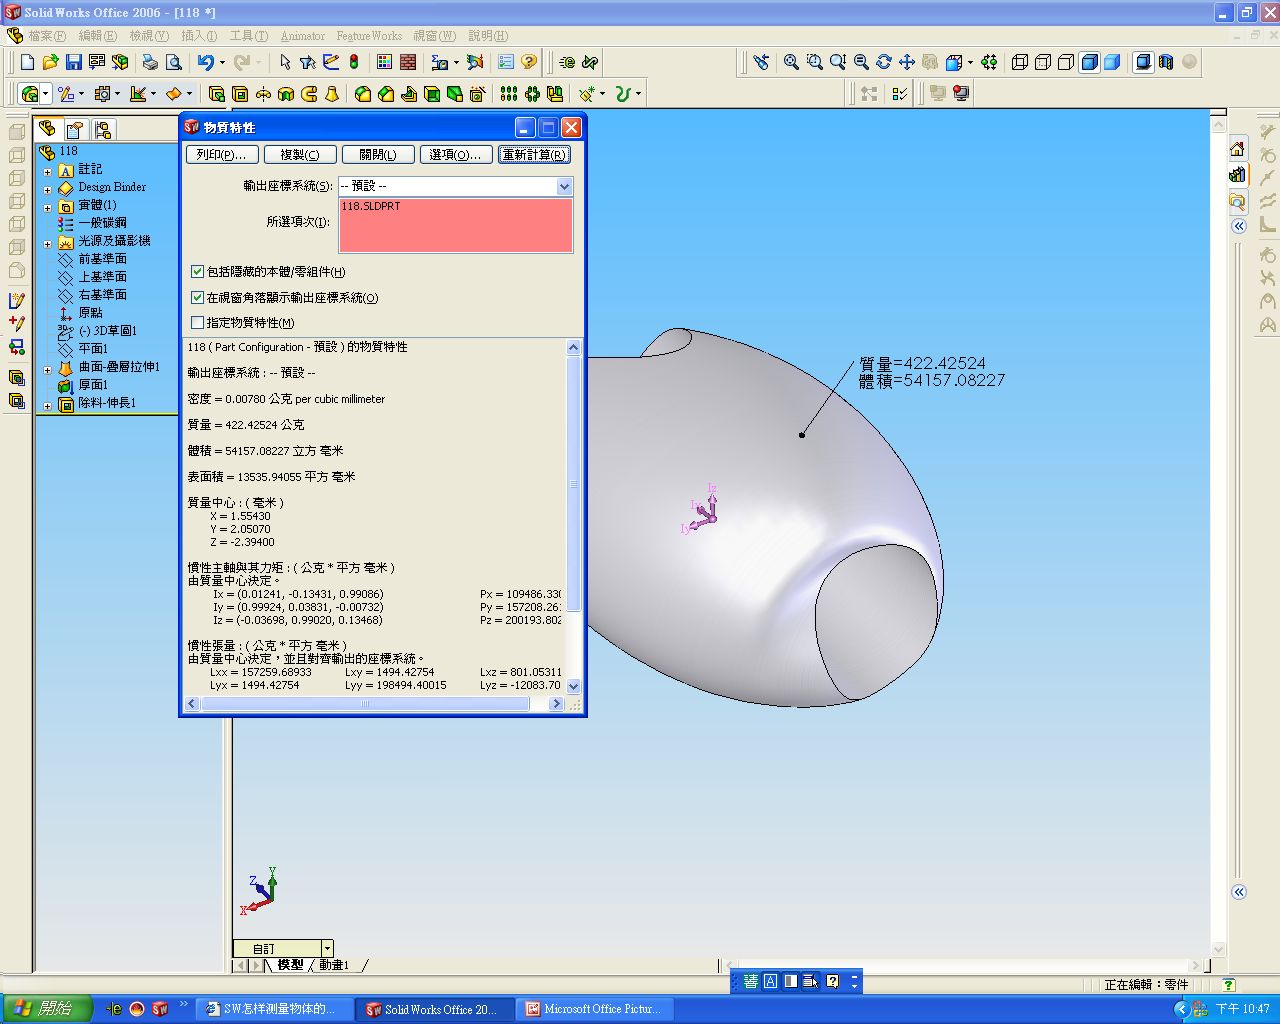Click the Rebuild traffic light icon
This screenshot has width=1280, height=1024.
point(354,62)
